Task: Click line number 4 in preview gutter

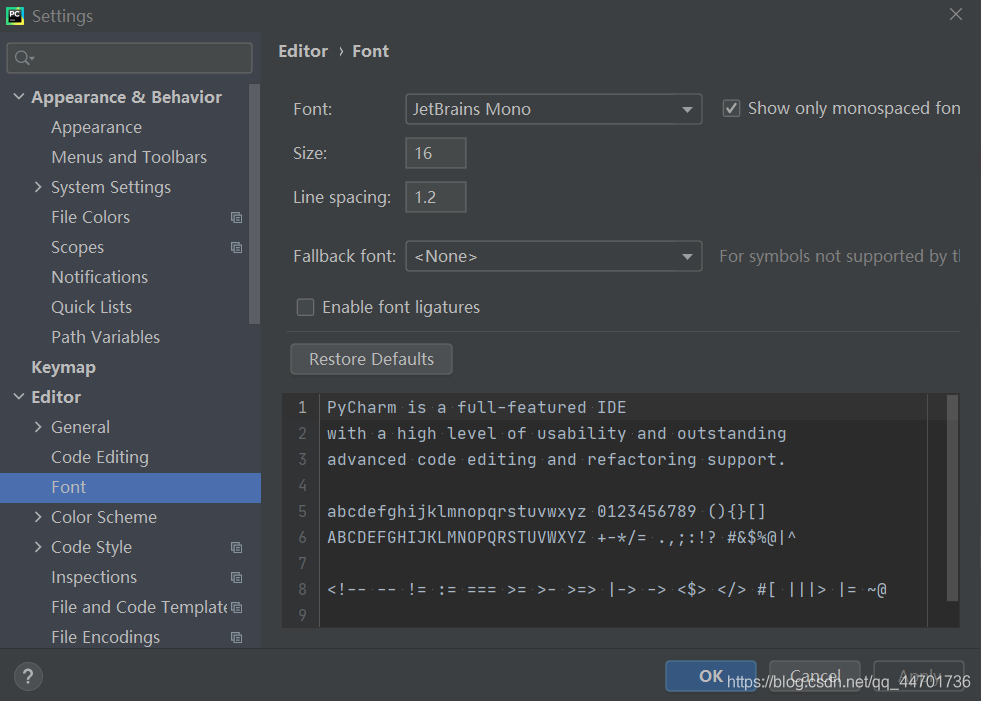Action: pos(302,485)
